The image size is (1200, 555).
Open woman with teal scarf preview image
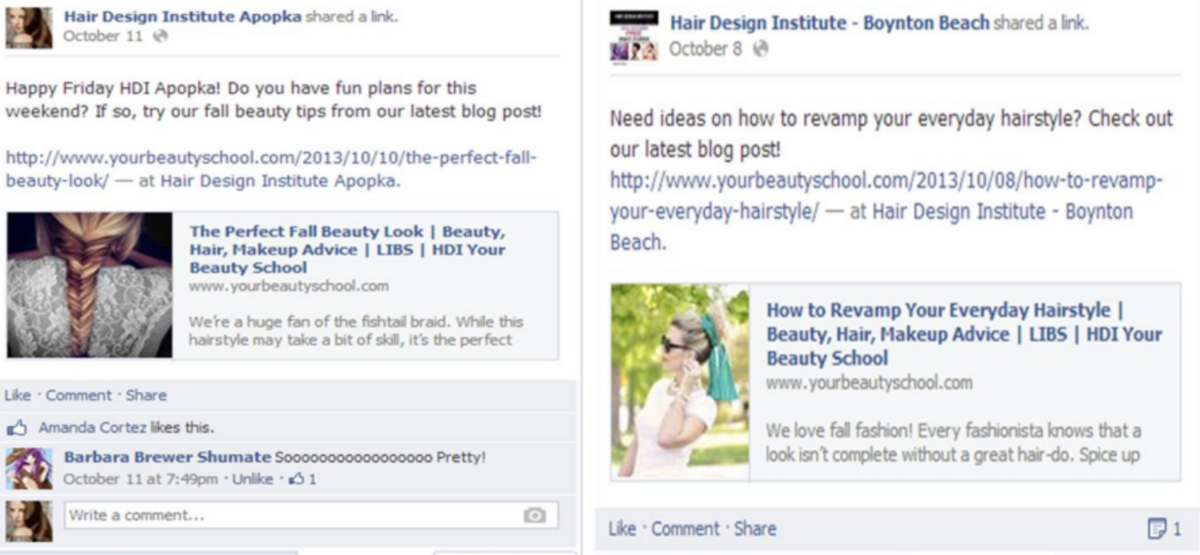tap(680, 381)
